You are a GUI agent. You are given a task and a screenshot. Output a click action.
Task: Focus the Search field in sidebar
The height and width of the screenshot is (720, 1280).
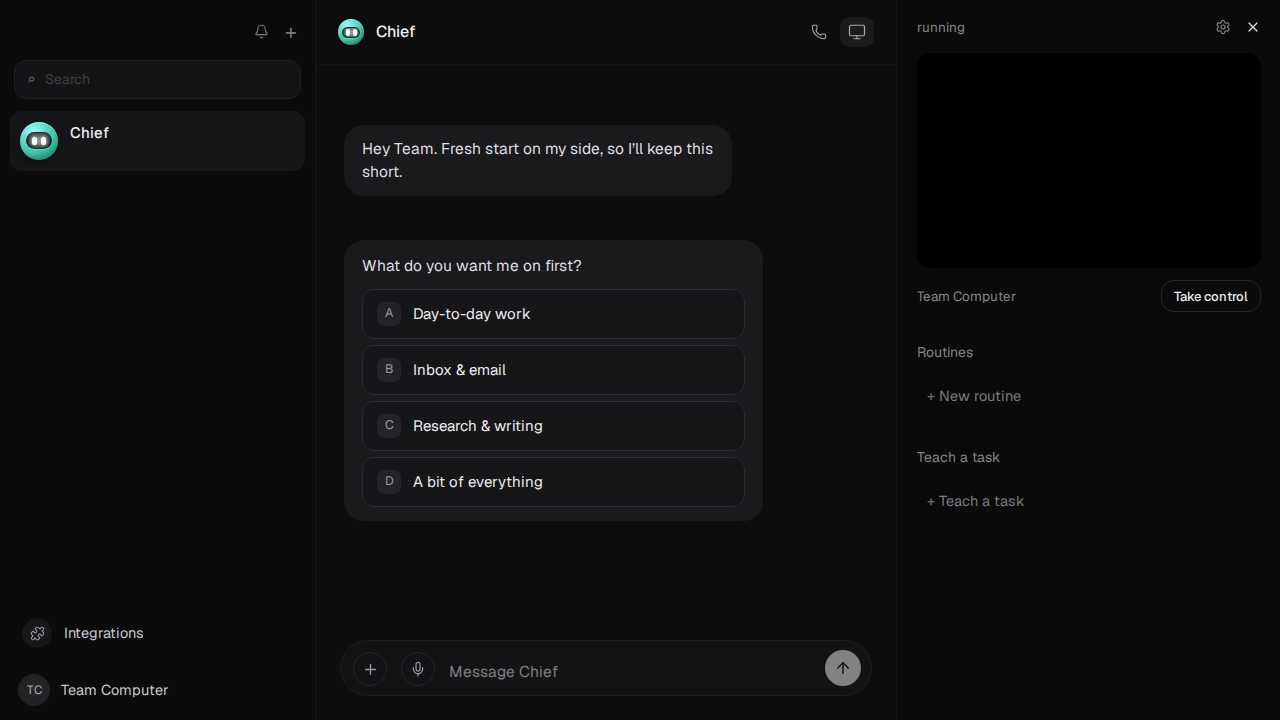[157, 79]
